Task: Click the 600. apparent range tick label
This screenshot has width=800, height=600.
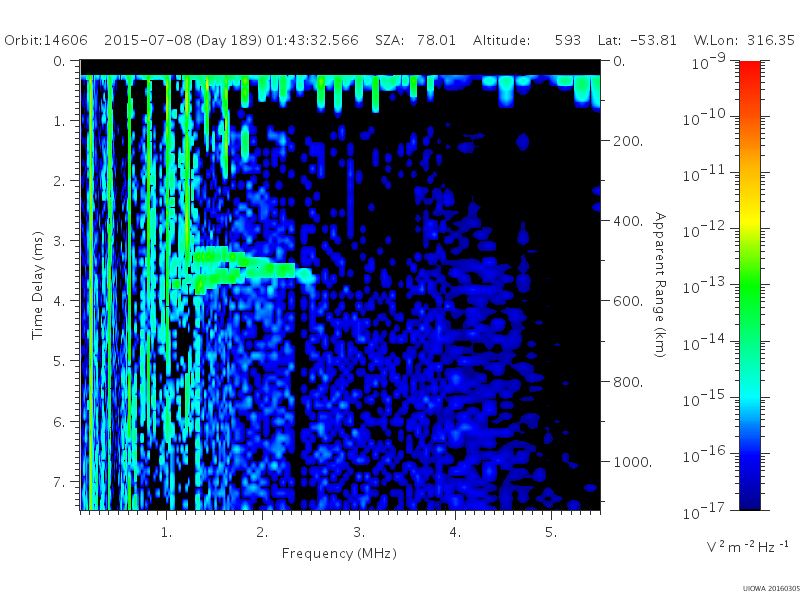Action: 628,301
